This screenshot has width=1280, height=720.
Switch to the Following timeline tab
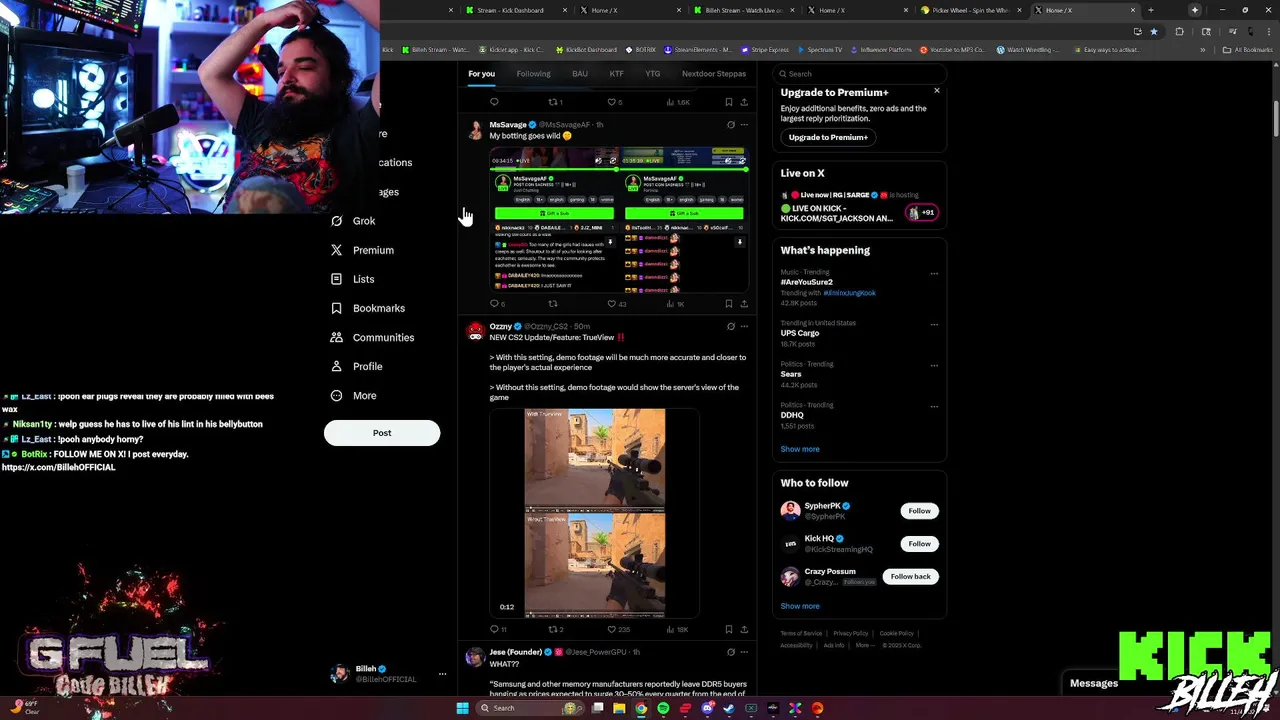[533, 74]
